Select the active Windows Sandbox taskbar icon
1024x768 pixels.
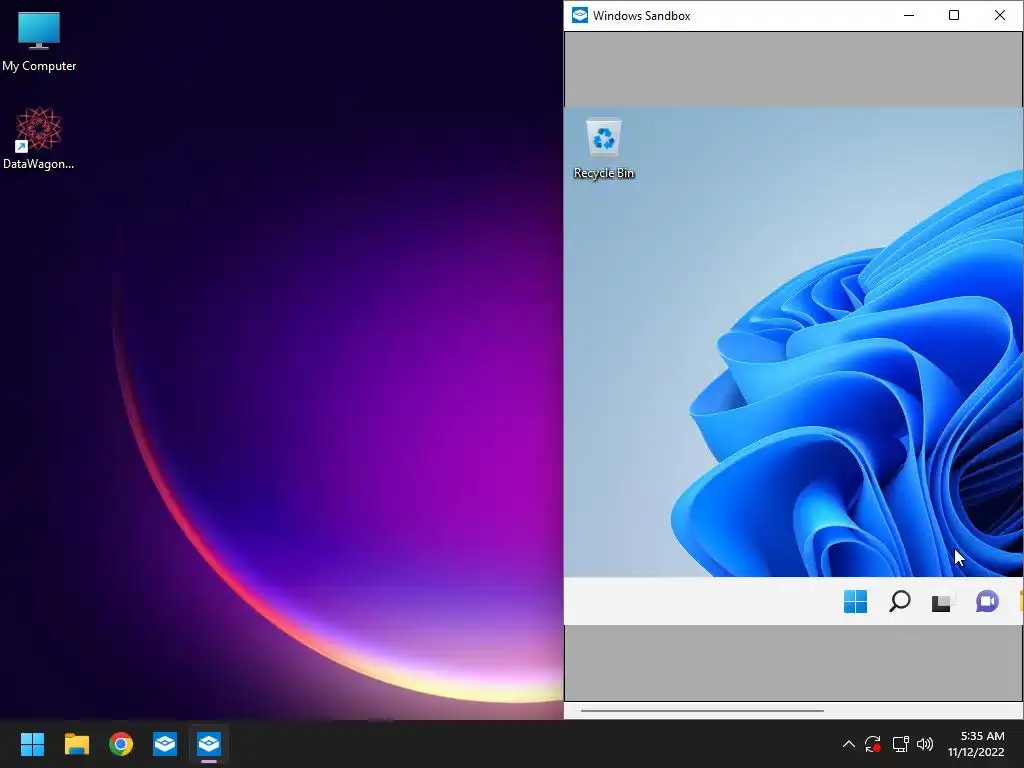(209, 744)
